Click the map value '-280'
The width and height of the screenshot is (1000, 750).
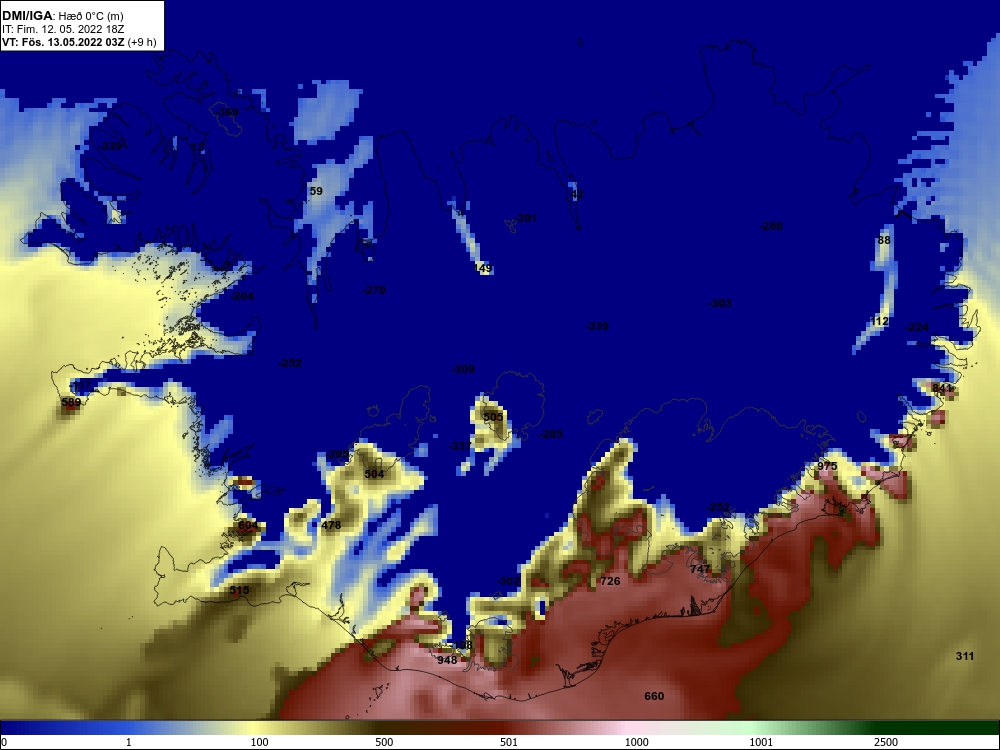(x=771, y=226)
